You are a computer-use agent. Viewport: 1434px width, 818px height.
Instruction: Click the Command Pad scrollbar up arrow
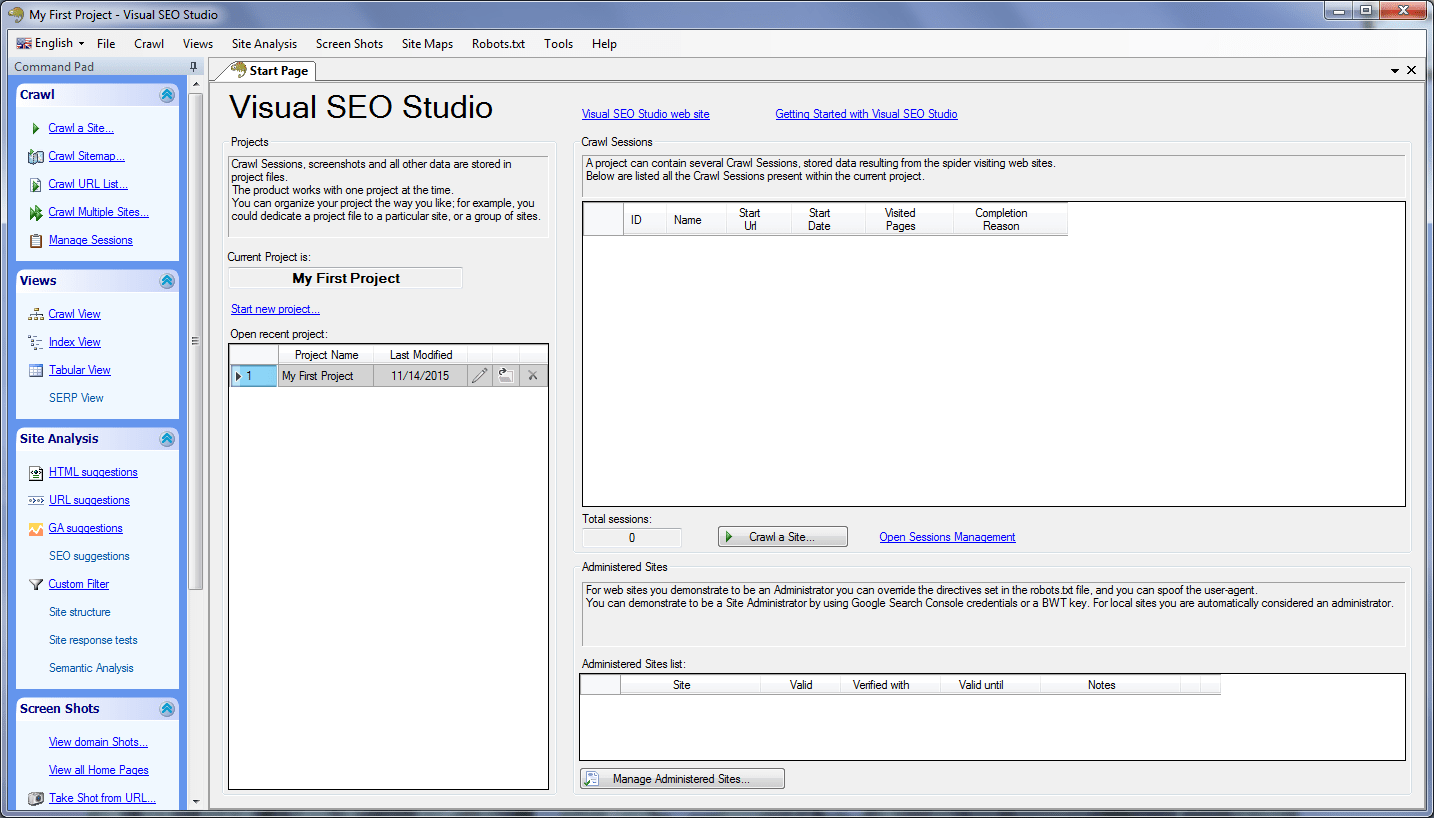tap(195, 84)
